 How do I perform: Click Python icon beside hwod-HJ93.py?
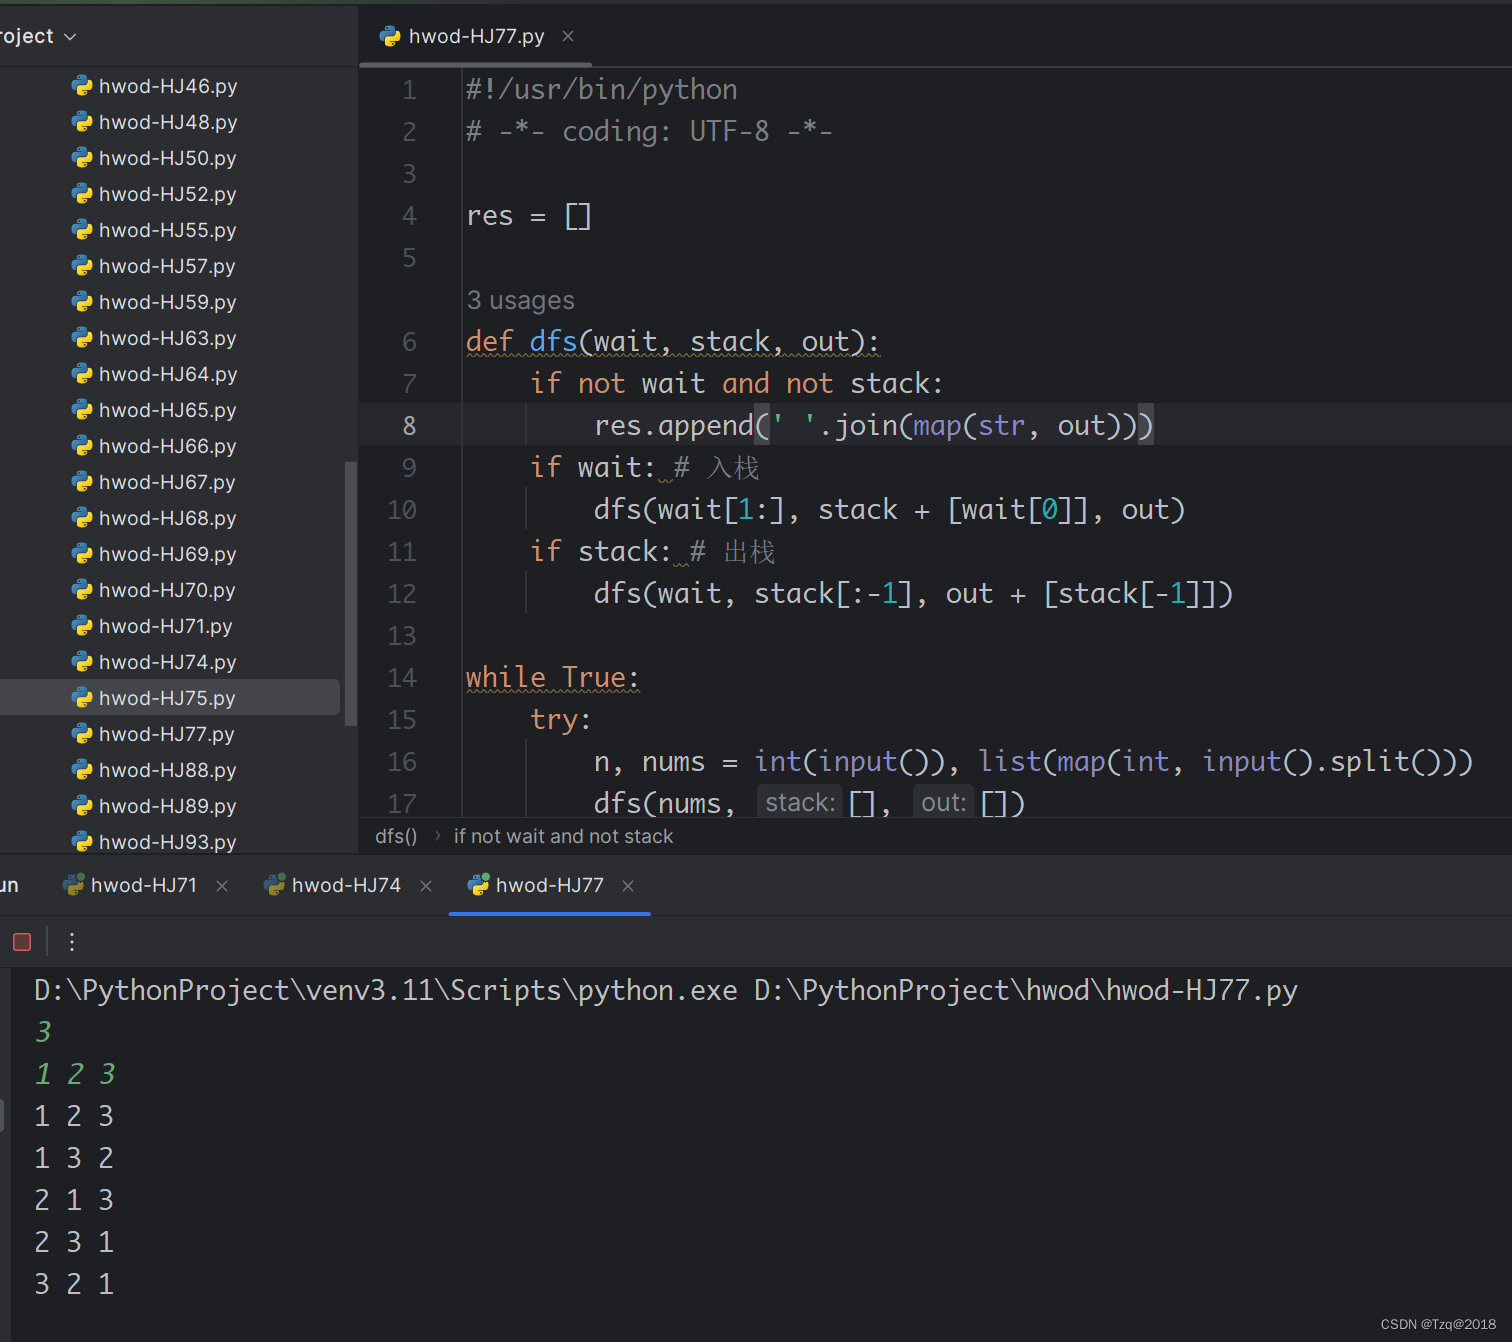(x=82, y=842)
